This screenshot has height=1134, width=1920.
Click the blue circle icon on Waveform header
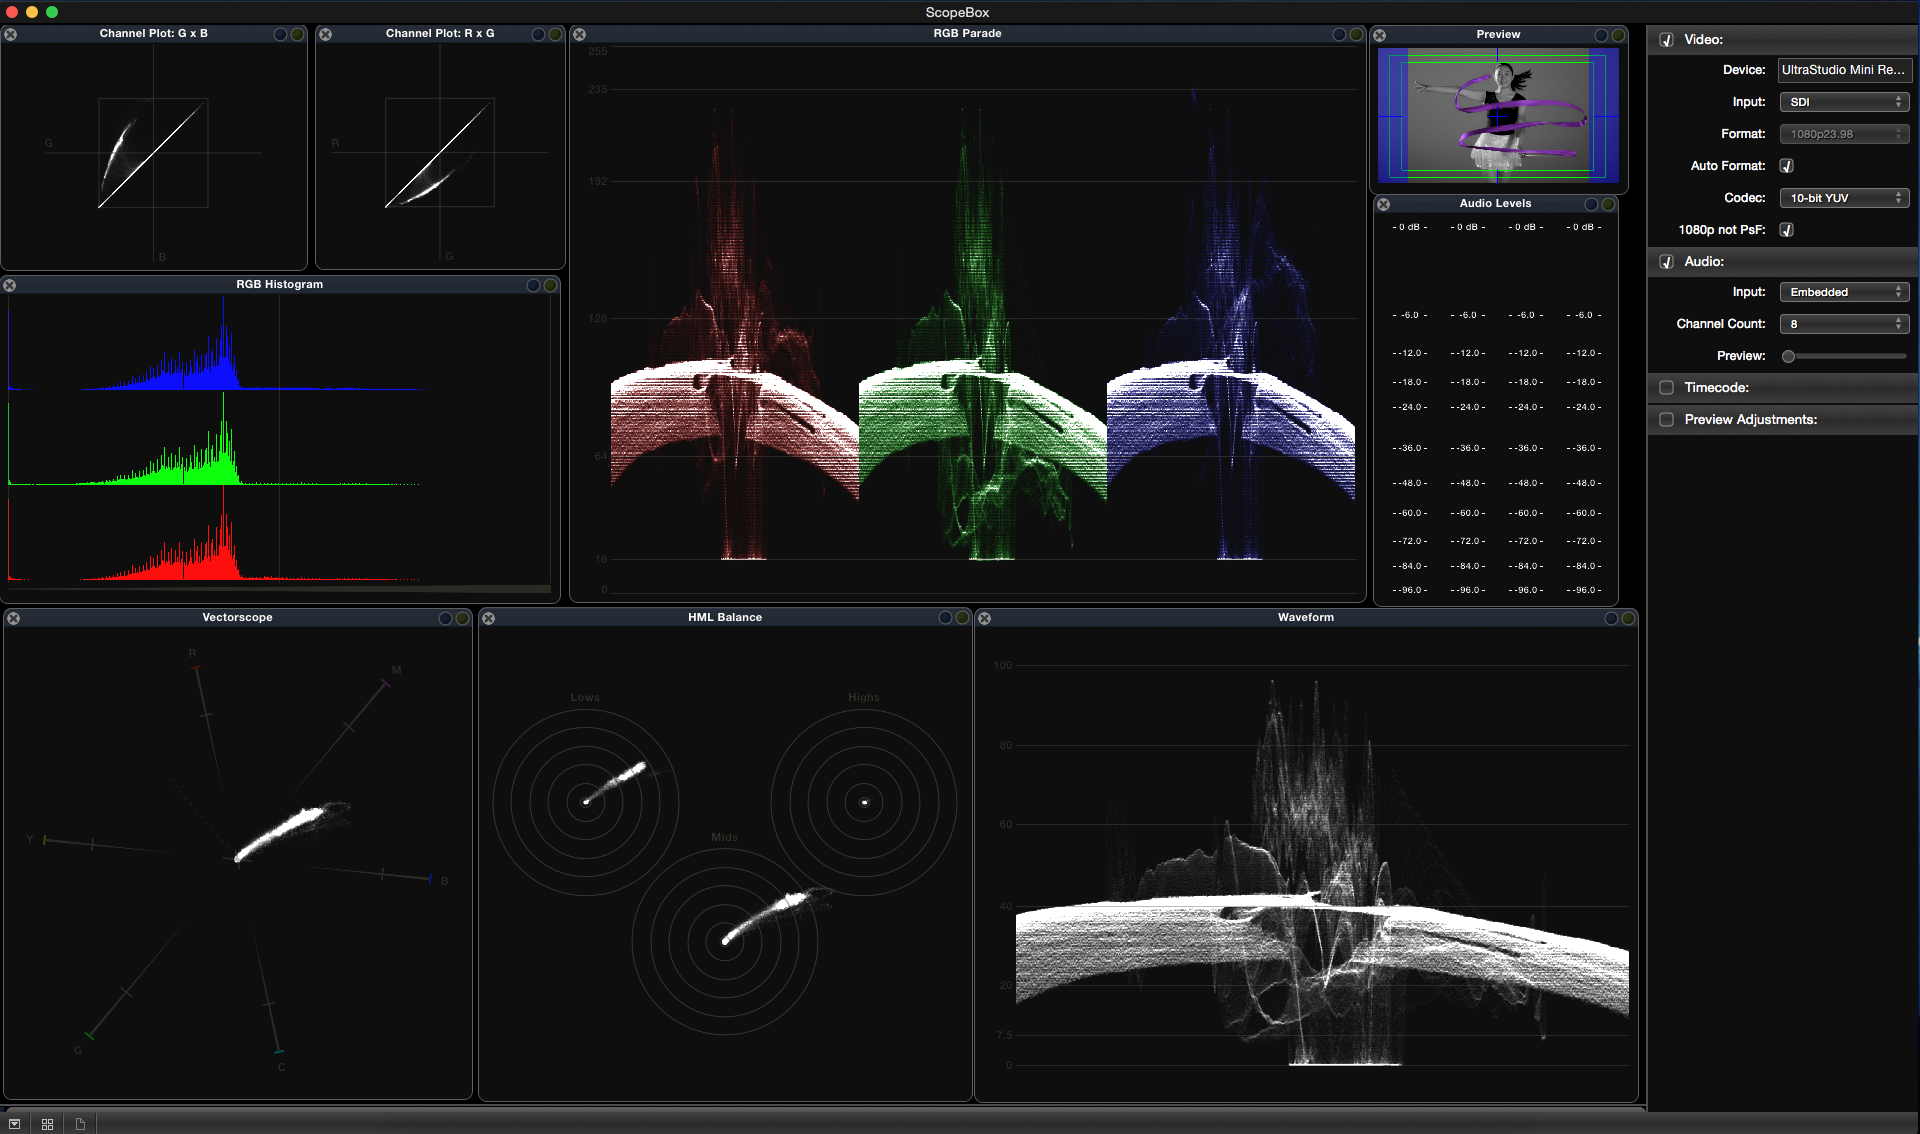tap(1610, 618)
